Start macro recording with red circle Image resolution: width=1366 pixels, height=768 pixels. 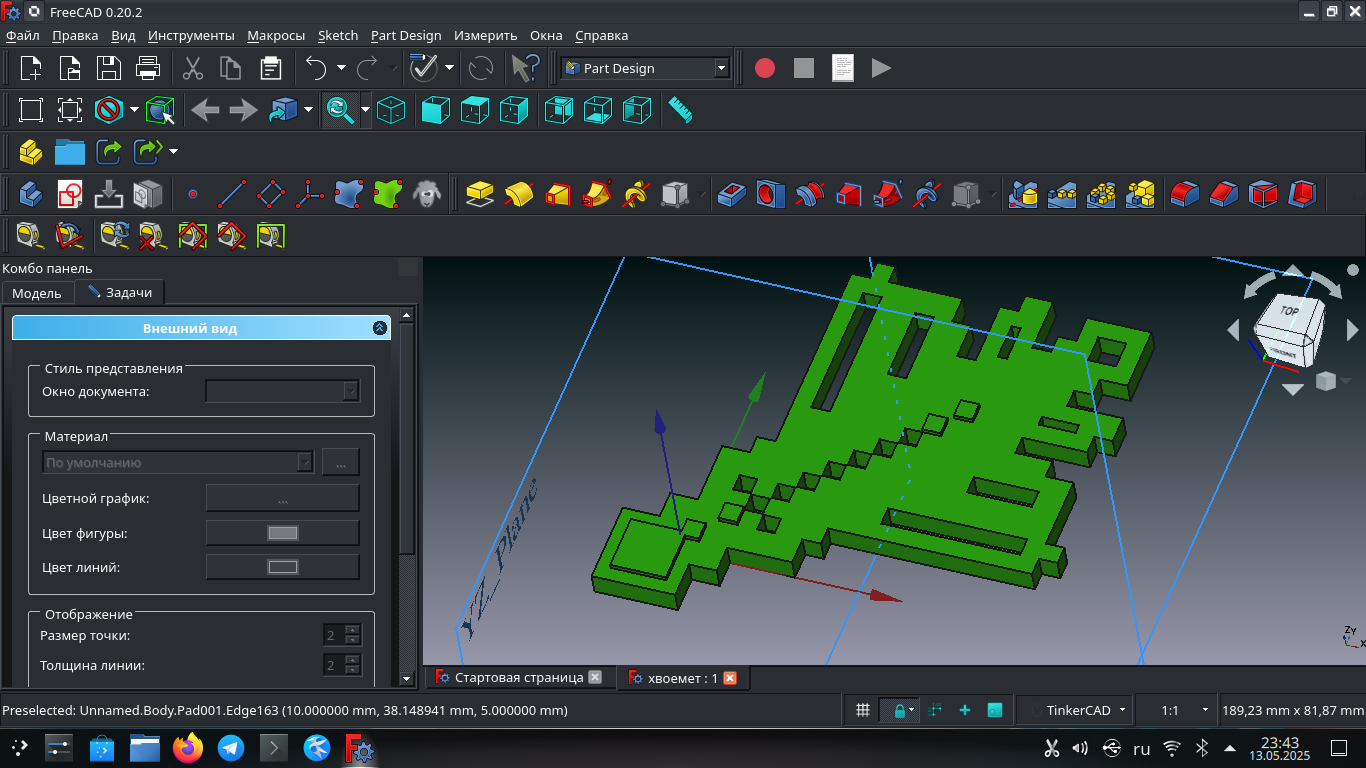(765, 68)
